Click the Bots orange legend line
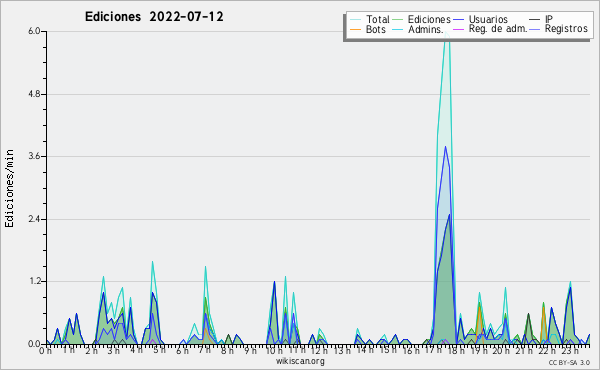This screenshot has height=370, width=600. [355, 29]
